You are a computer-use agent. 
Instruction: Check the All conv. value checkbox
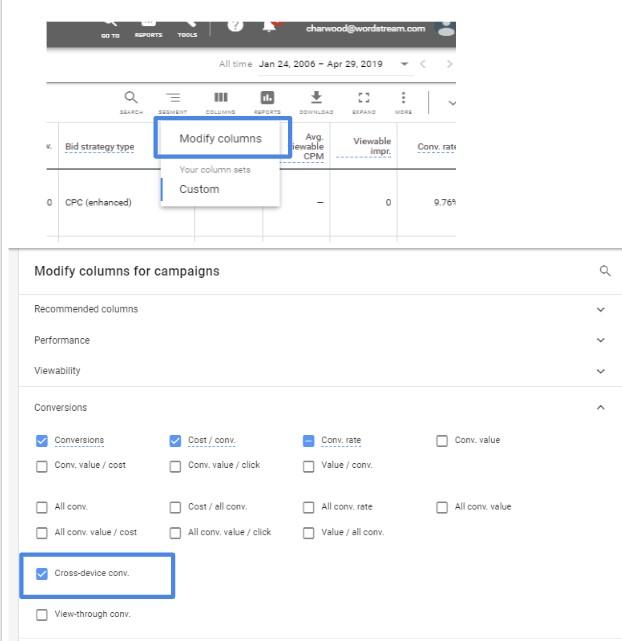(442, 507)
